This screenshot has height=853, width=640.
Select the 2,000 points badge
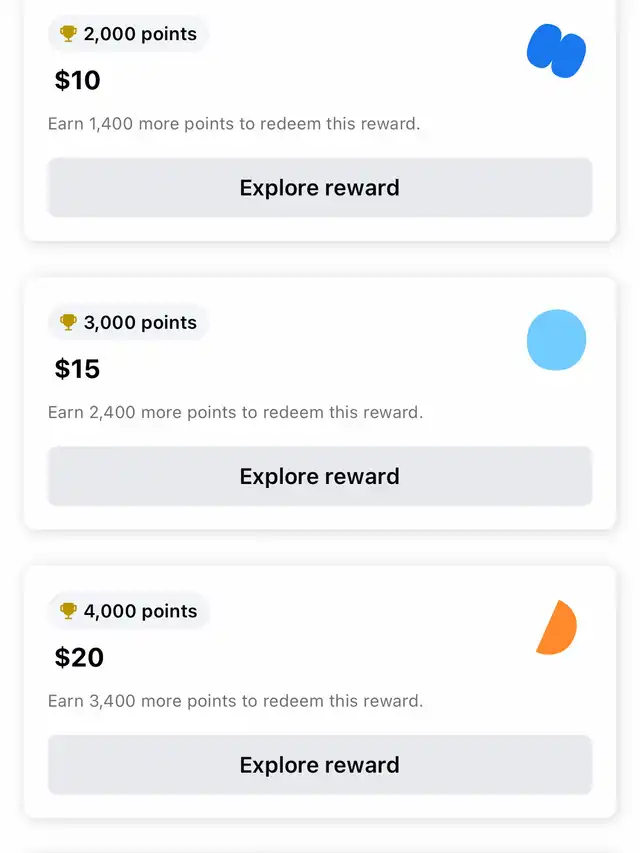pyautogui.click(x=128, y=34)
